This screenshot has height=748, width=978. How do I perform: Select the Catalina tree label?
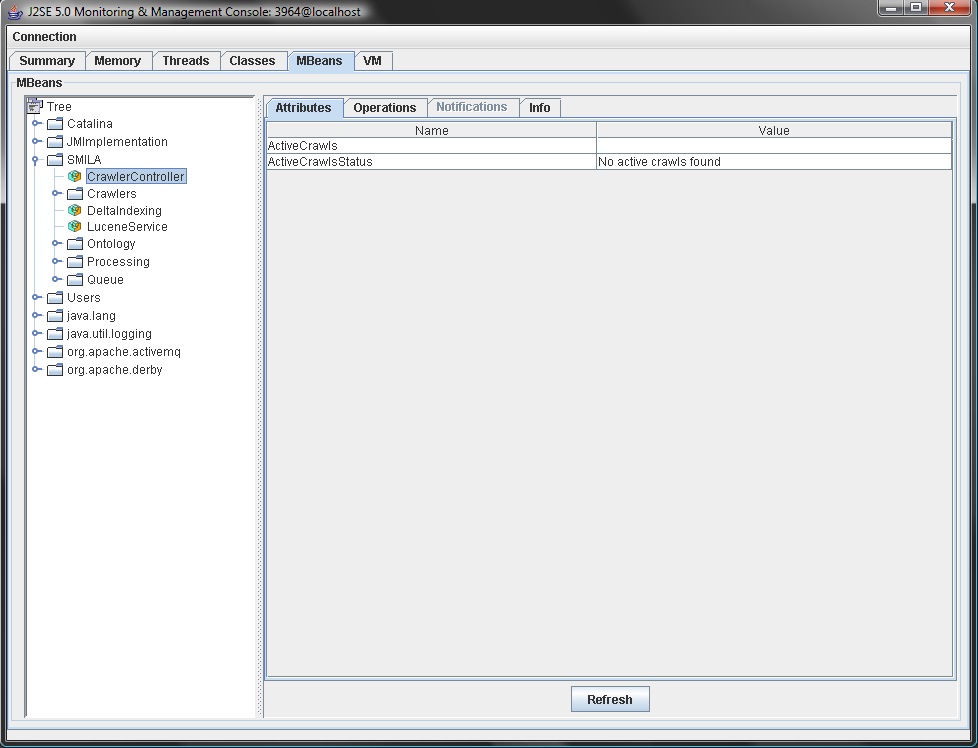(x=90, y=124)
